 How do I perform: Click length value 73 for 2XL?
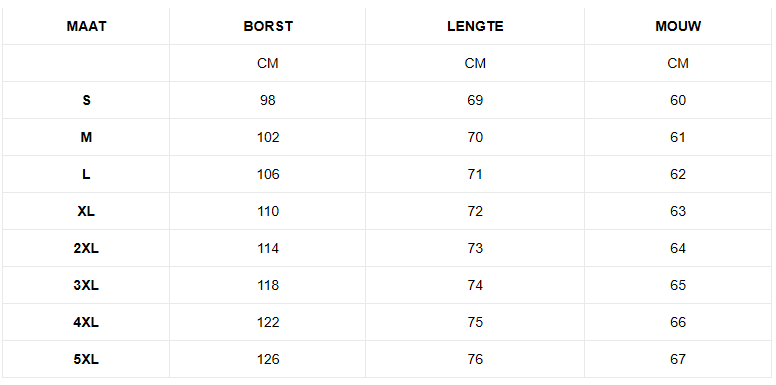click(475, 248)
